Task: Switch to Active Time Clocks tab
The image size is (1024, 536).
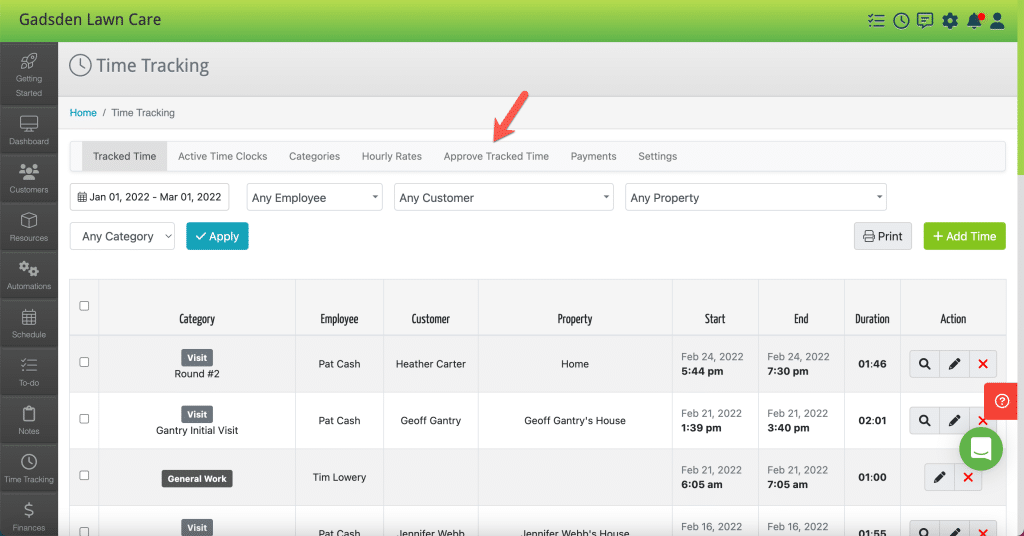Action: tap(223, 157)
